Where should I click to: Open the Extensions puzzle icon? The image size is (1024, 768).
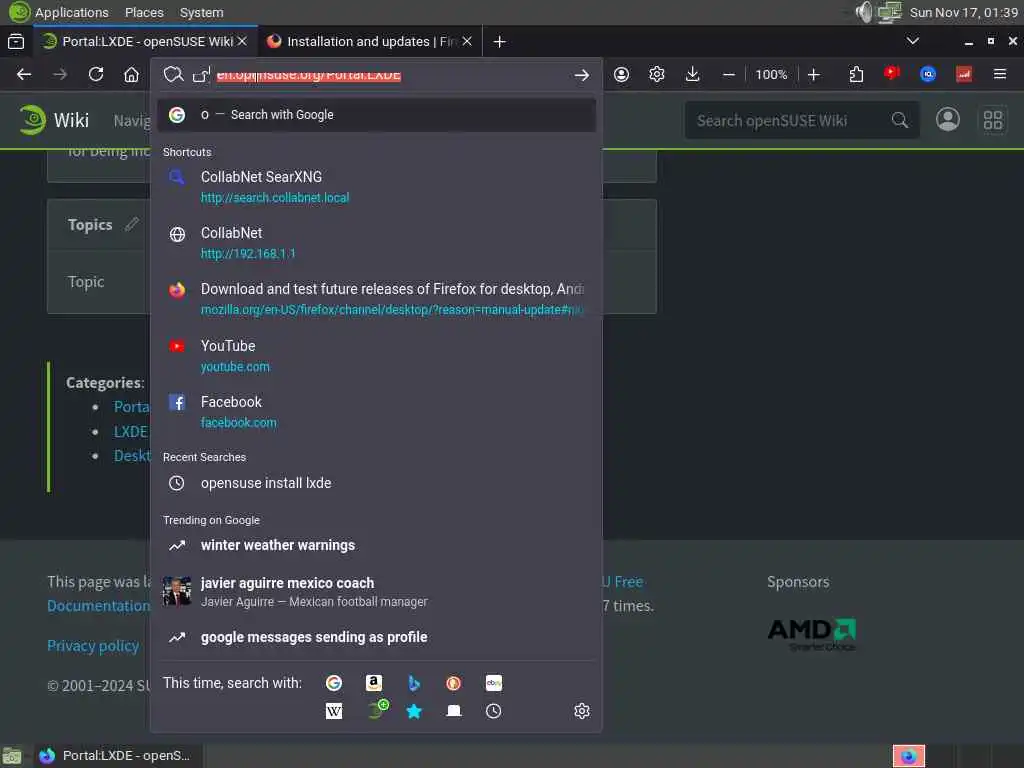(x=856, y=74)
